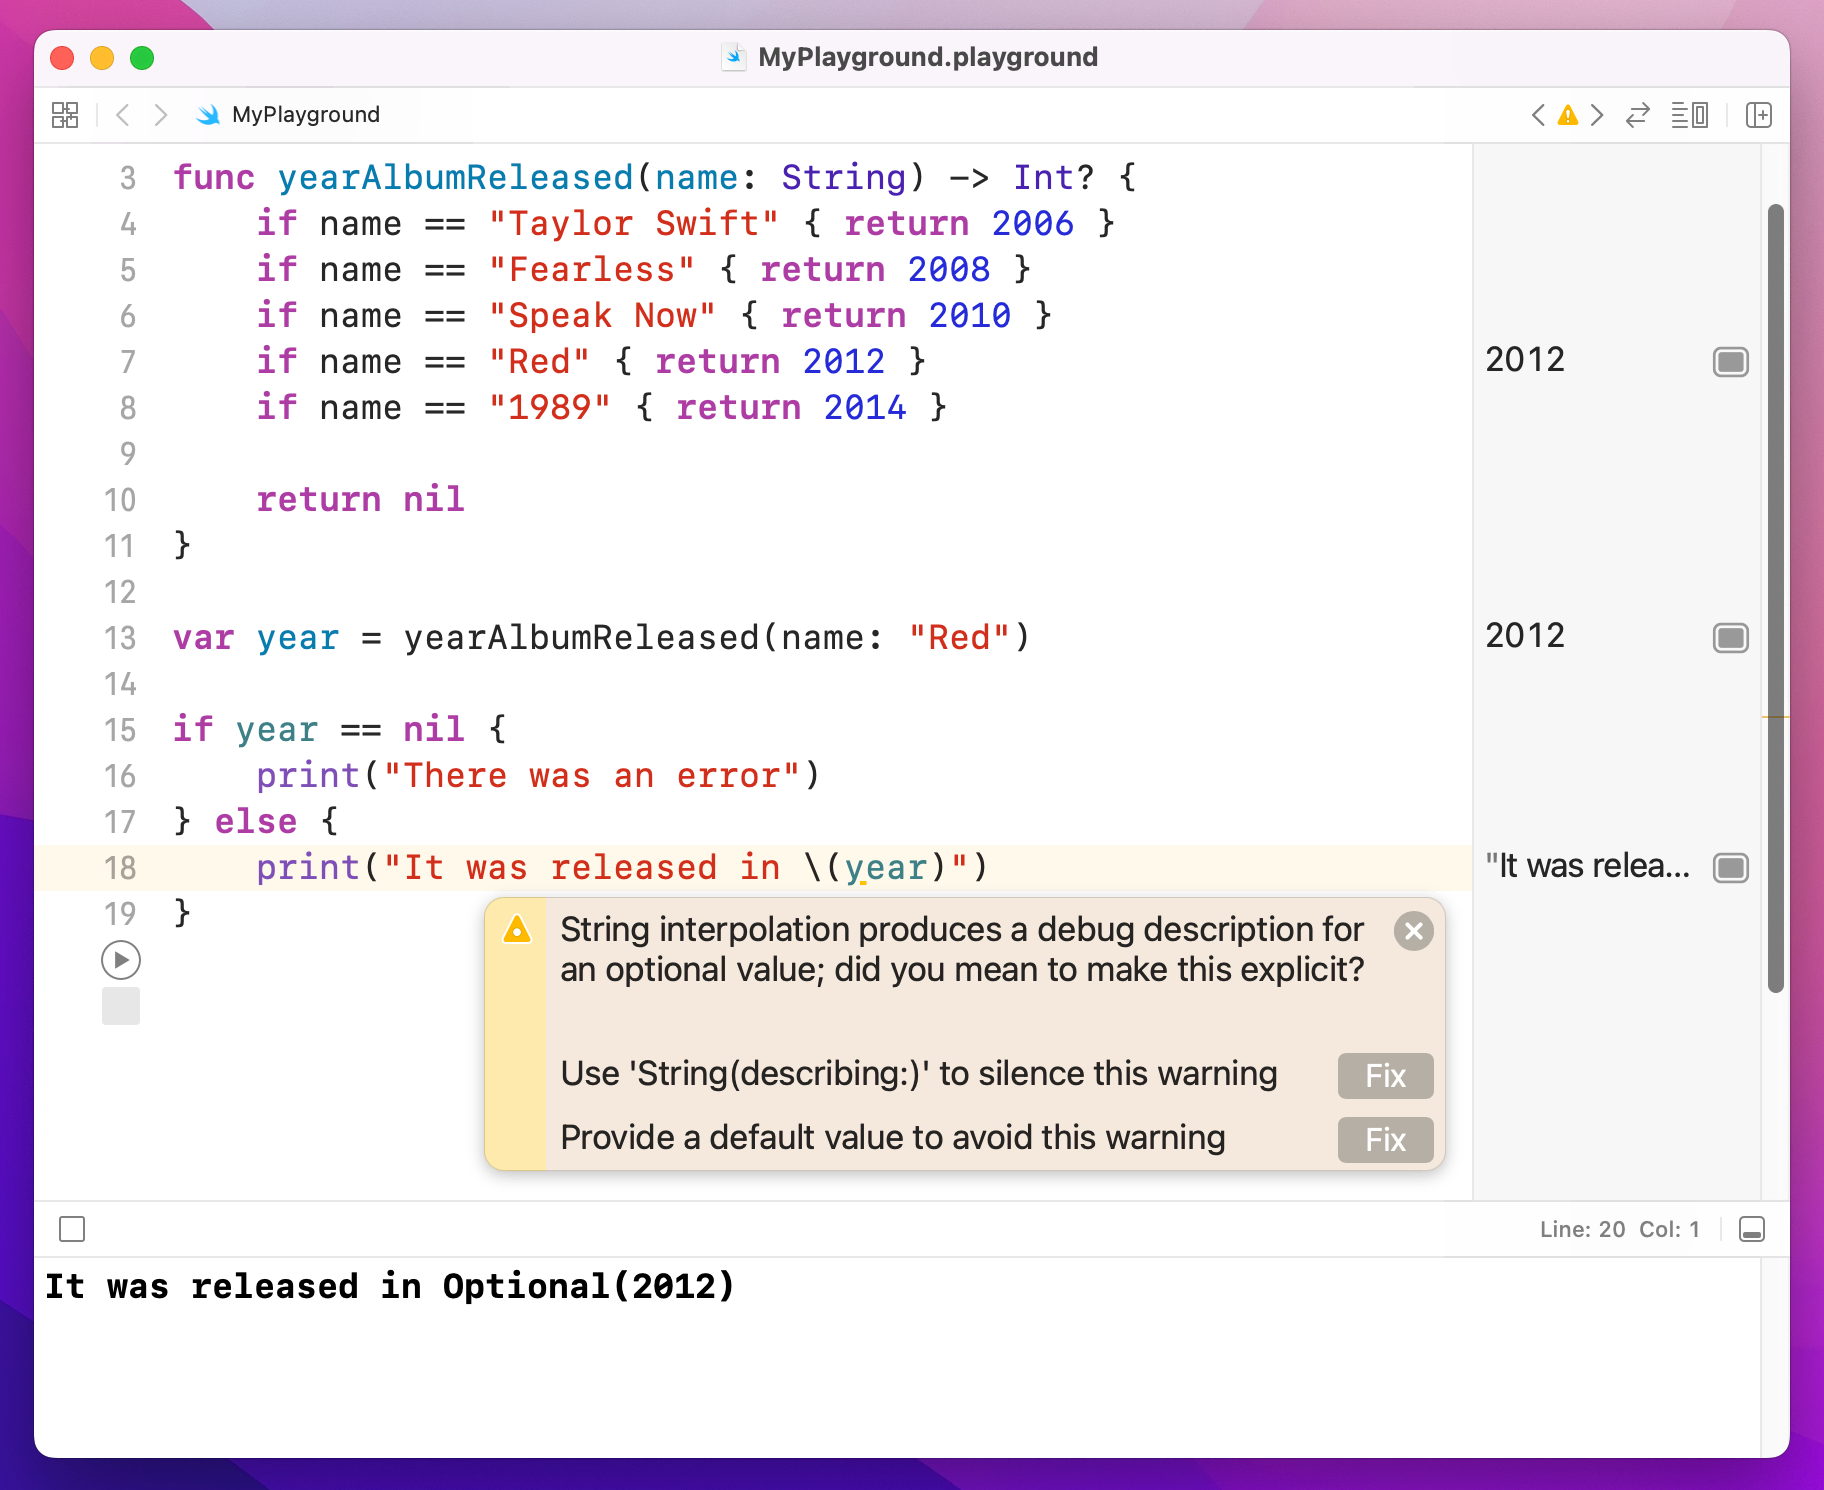1824x1490 pixels.
Task: Toggle quick look for line 18 result
Action: click(x=1730, y=868)
